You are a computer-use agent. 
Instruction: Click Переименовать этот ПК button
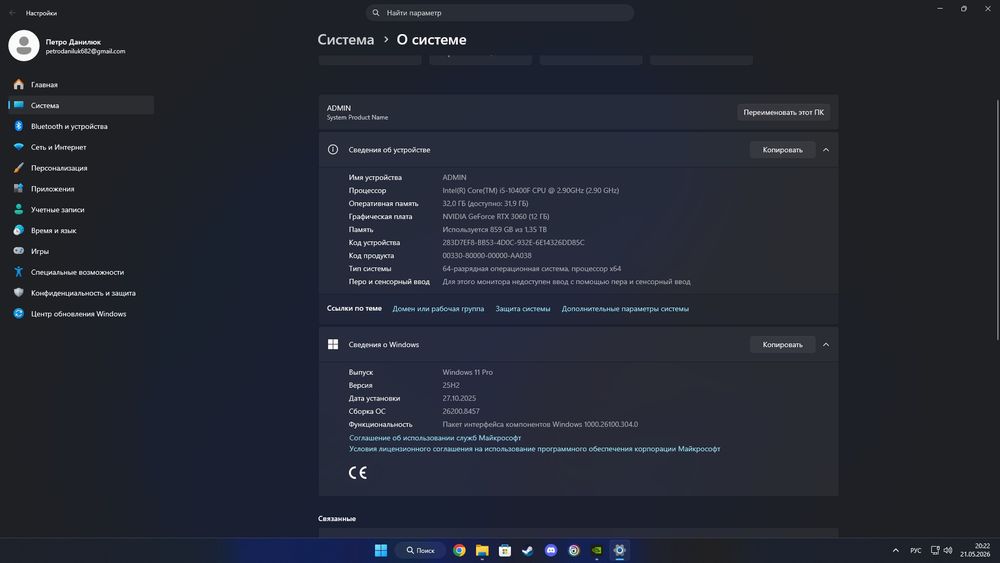click(783, 112)
